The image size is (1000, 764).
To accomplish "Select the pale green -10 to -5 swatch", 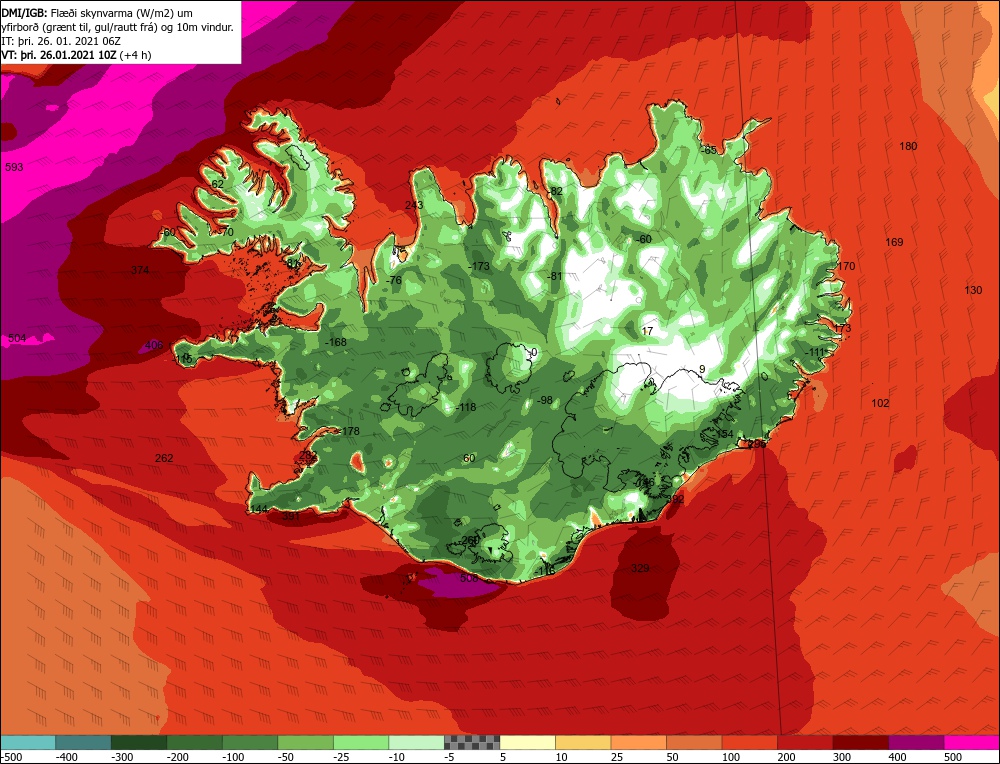I will (x=416, y=742).
